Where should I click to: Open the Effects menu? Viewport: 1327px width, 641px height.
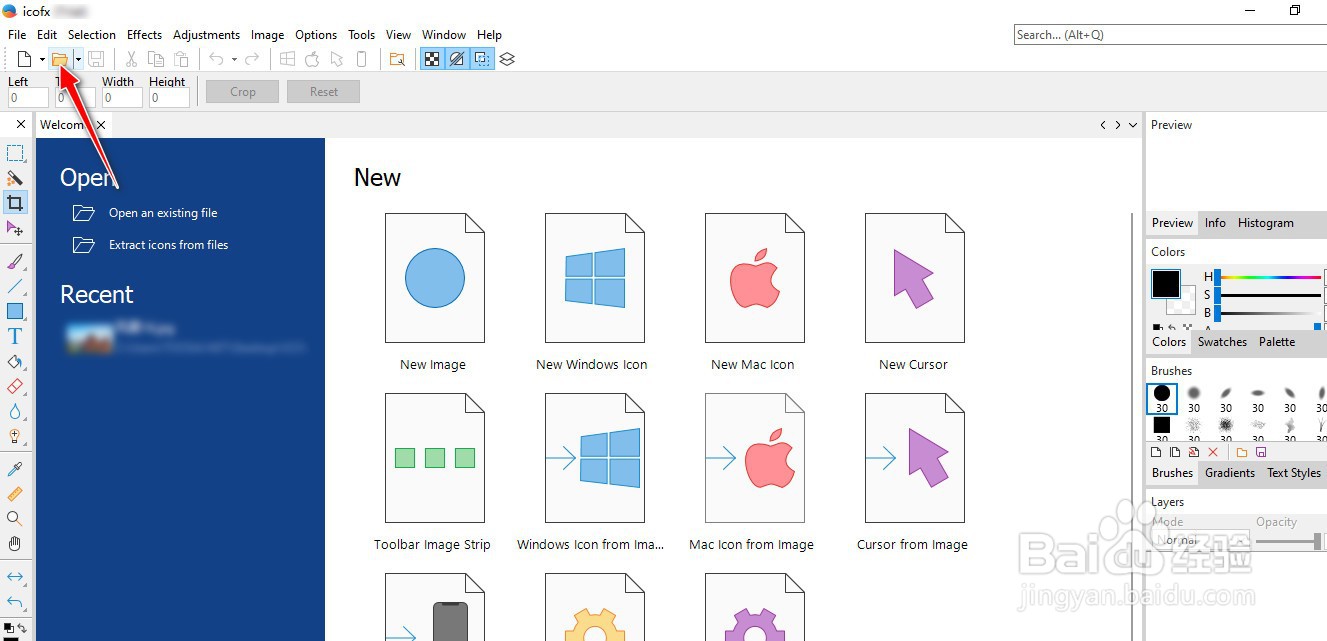(x=144, y=35)
